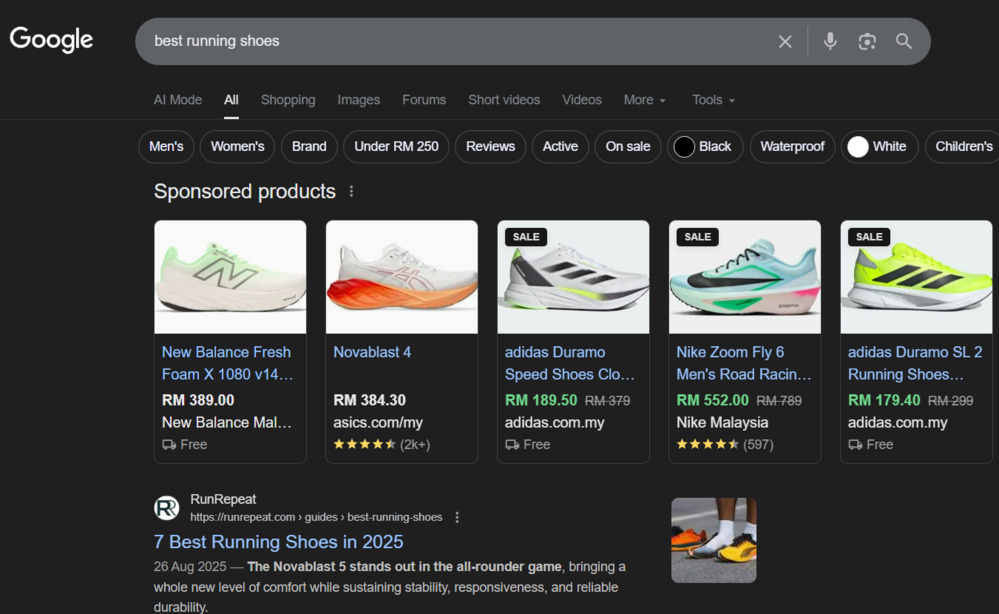Click the Google logo to go home

click(50, 39)
